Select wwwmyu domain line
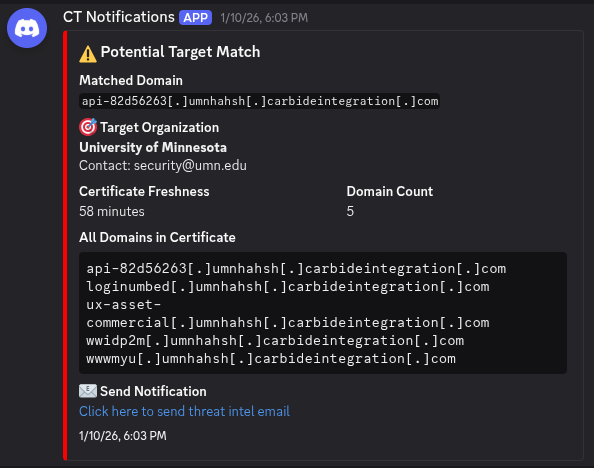Image resolution: width=594 pixels, height=468 pixels. point(271,359)
